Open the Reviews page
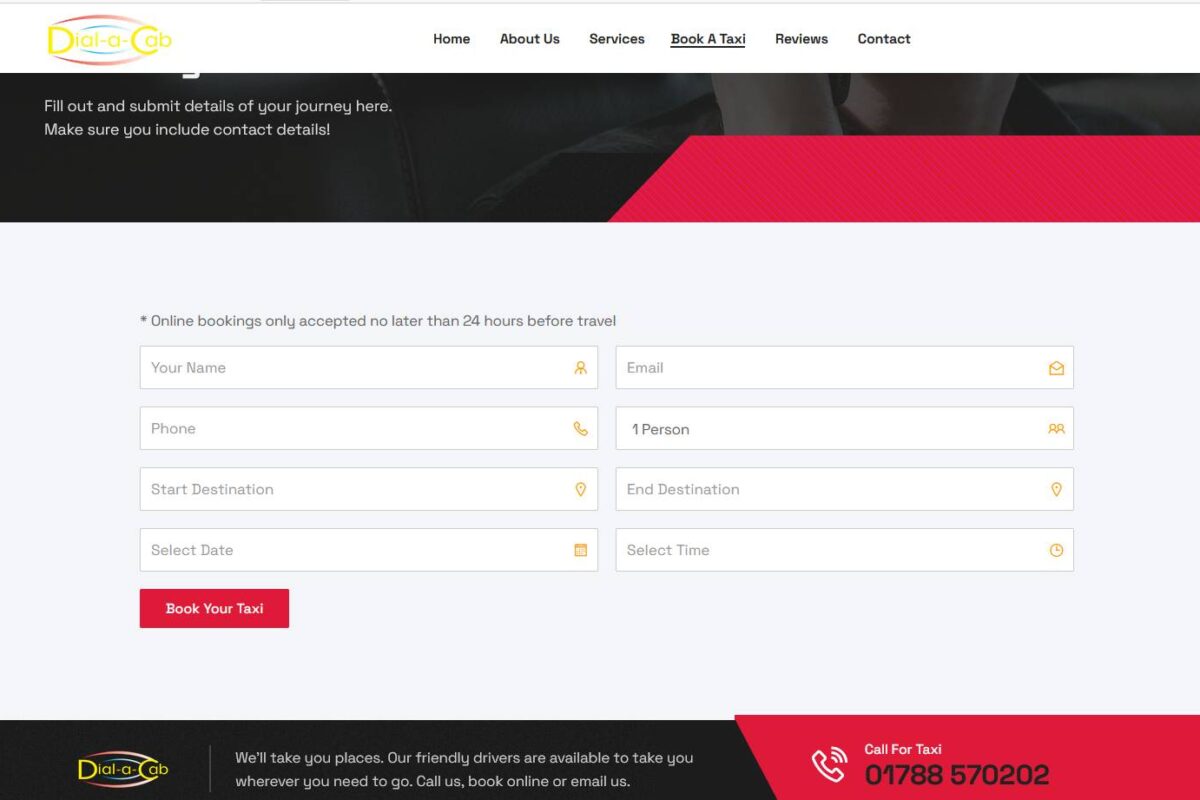Viewport: 1200px width, 800px height. 801,39
